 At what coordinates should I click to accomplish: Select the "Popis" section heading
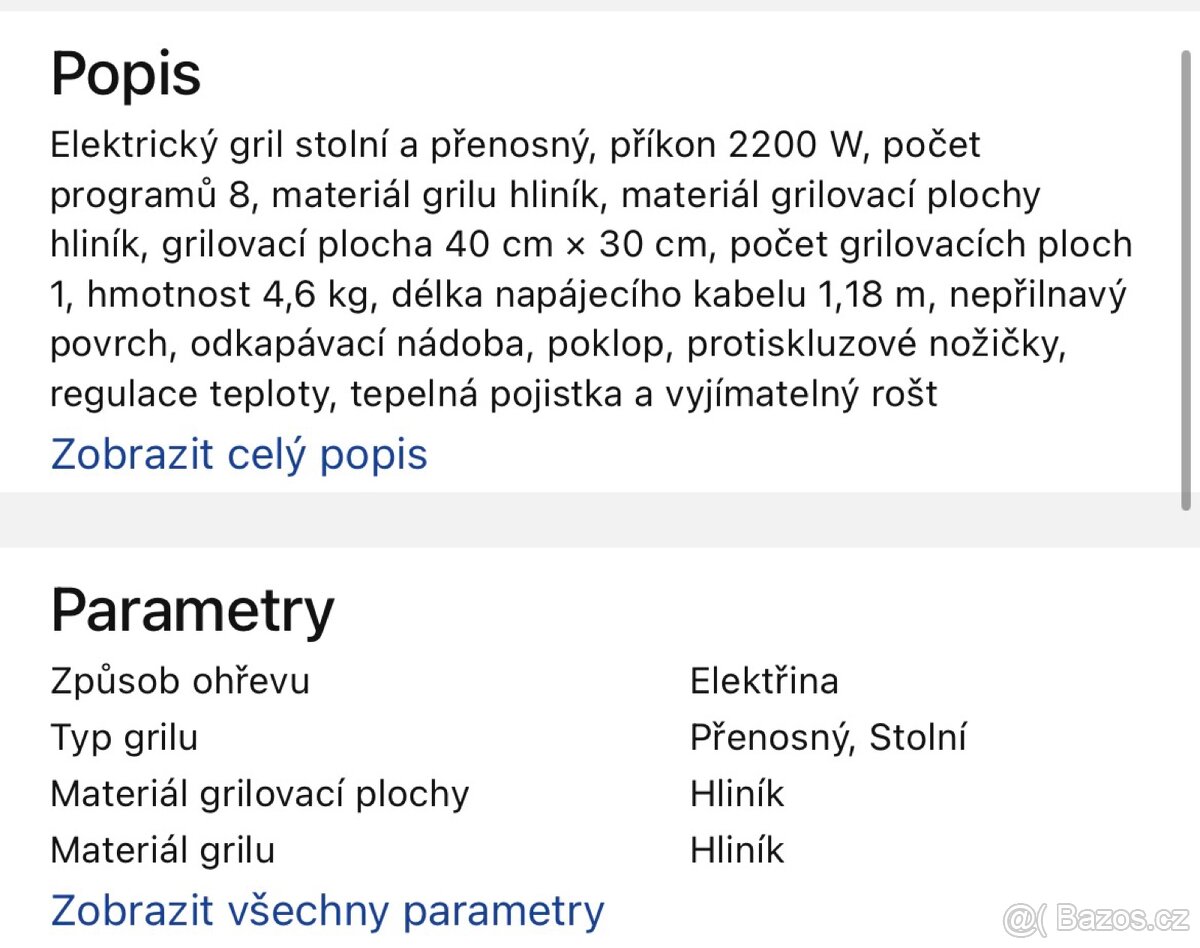point(125,73)
